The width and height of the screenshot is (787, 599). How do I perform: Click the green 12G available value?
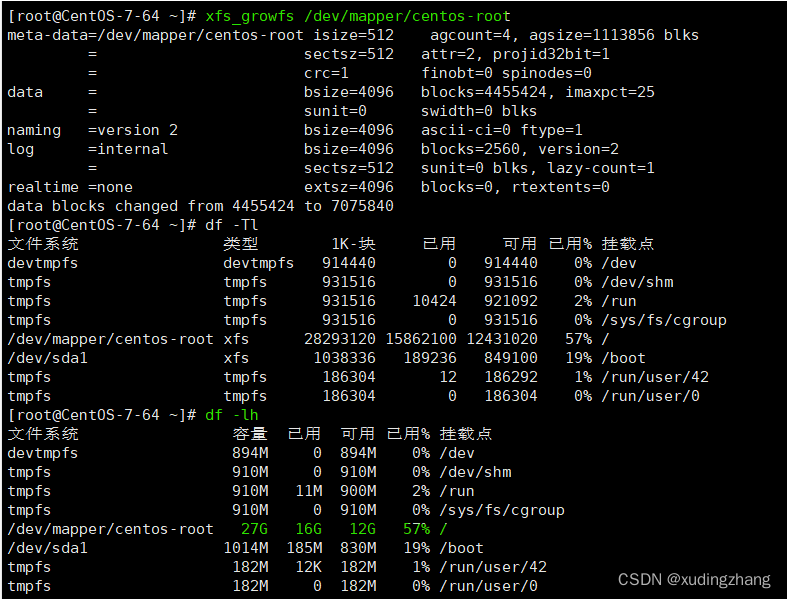click(362, 529)
